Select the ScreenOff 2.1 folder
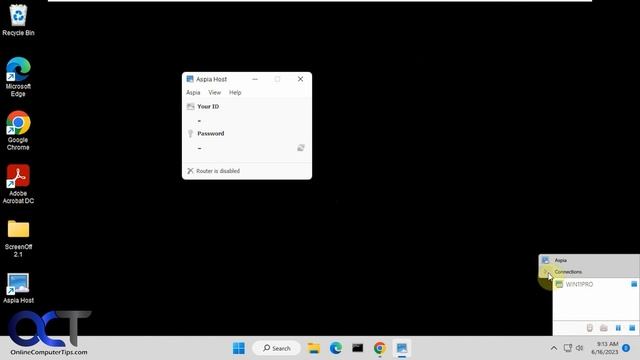The width and height of the screenshot is (640, 360). (x=18, y=238)
